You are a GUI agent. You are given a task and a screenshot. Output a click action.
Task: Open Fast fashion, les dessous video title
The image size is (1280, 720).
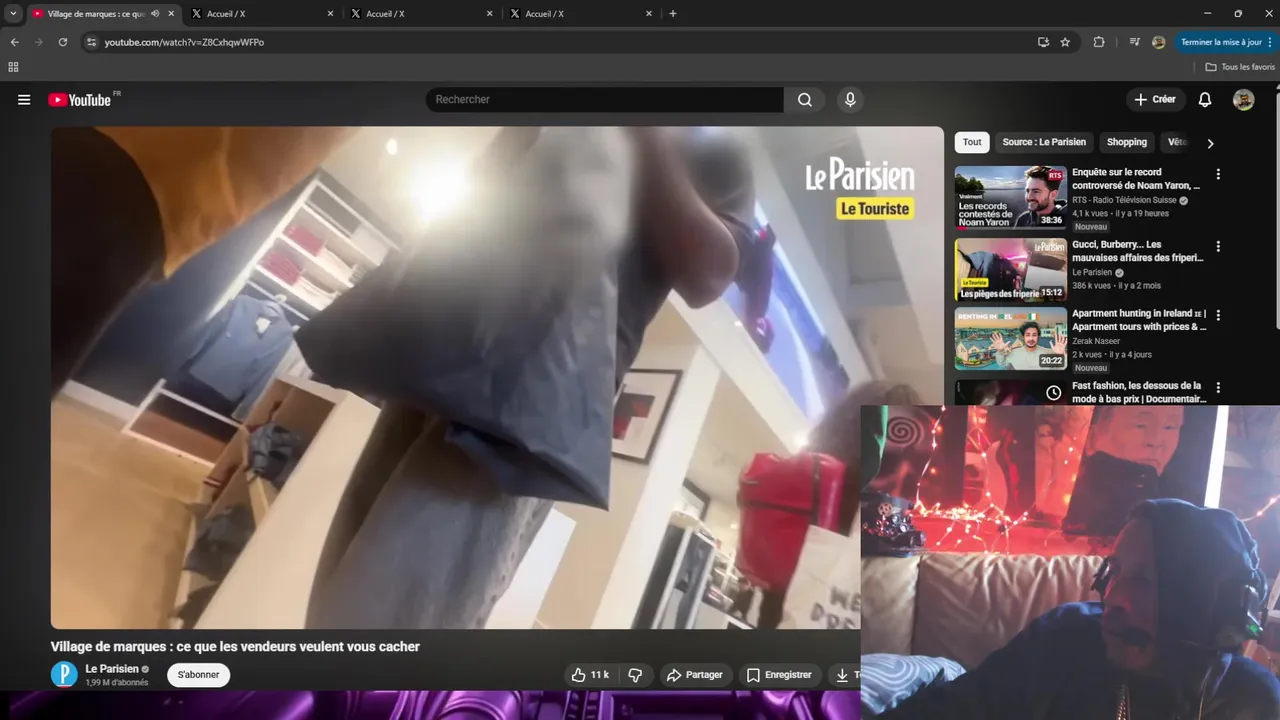1137,392
